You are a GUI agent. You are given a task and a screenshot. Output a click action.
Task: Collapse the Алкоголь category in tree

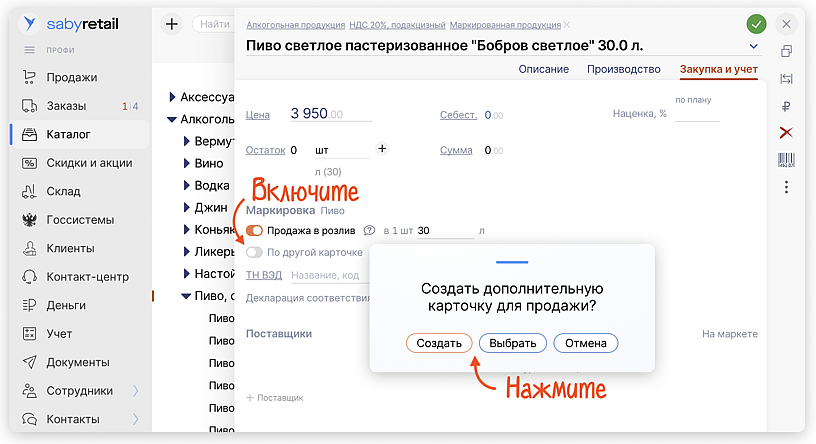[172, 119]
